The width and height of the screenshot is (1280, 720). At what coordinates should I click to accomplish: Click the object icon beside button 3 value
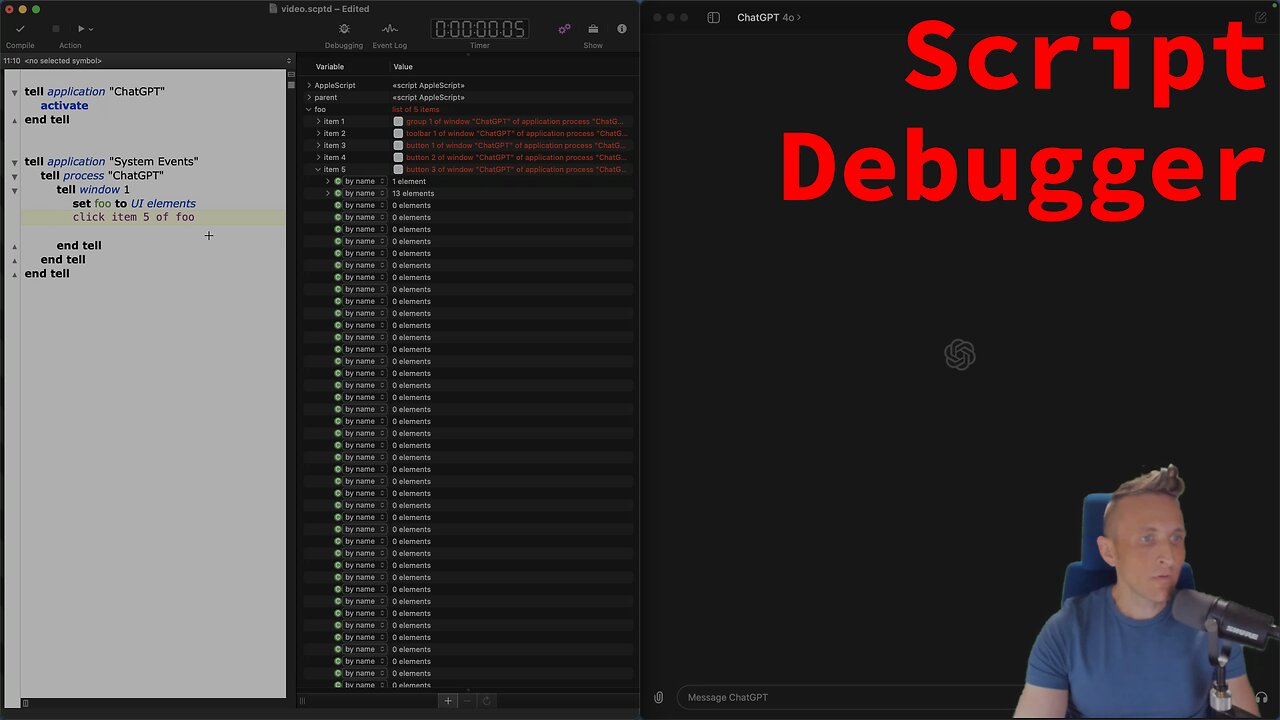(x=398, y=169)
